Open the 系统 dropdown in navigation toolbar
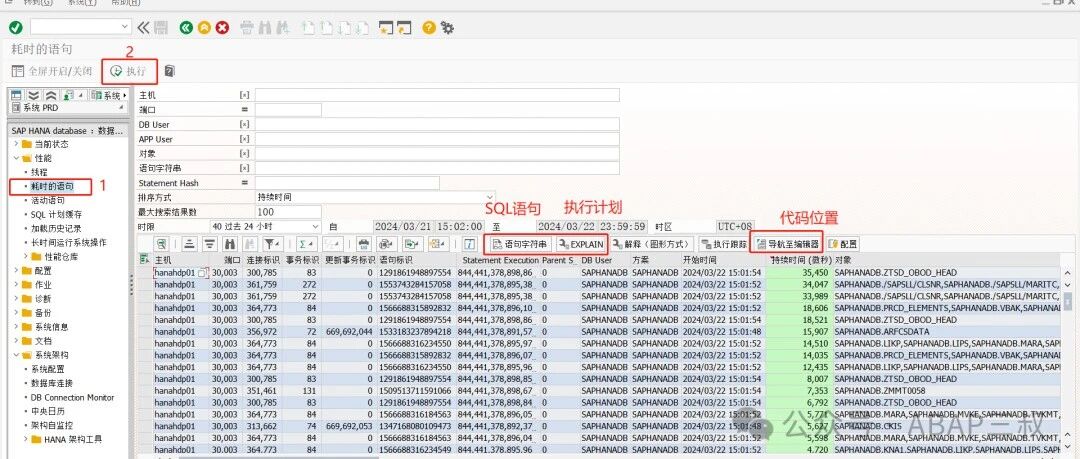The height and width of the screenshot is (459, 1080). pyautogui.click(x=110, y=95)
